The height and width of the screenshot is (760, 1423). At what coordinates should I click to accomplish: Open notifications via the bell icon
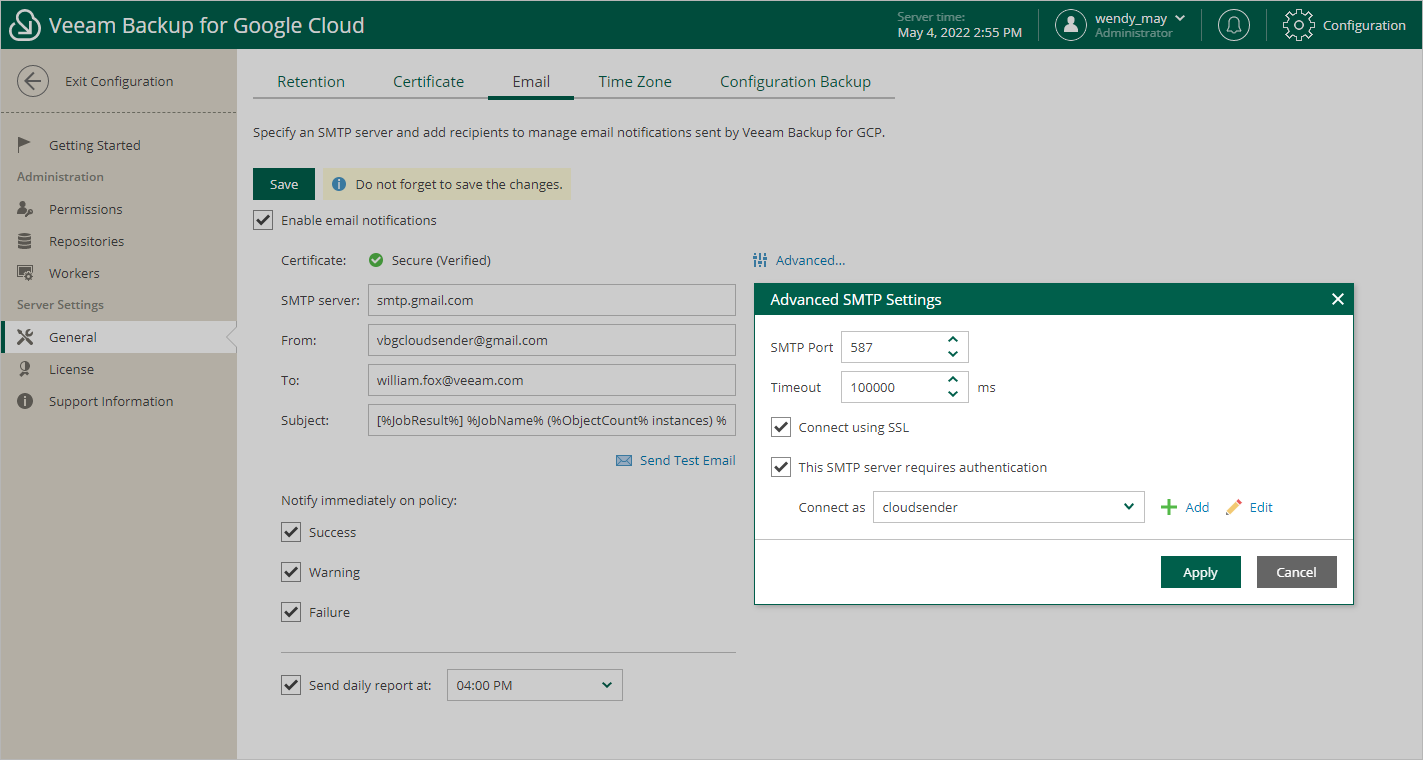(x=1234, y=25)
